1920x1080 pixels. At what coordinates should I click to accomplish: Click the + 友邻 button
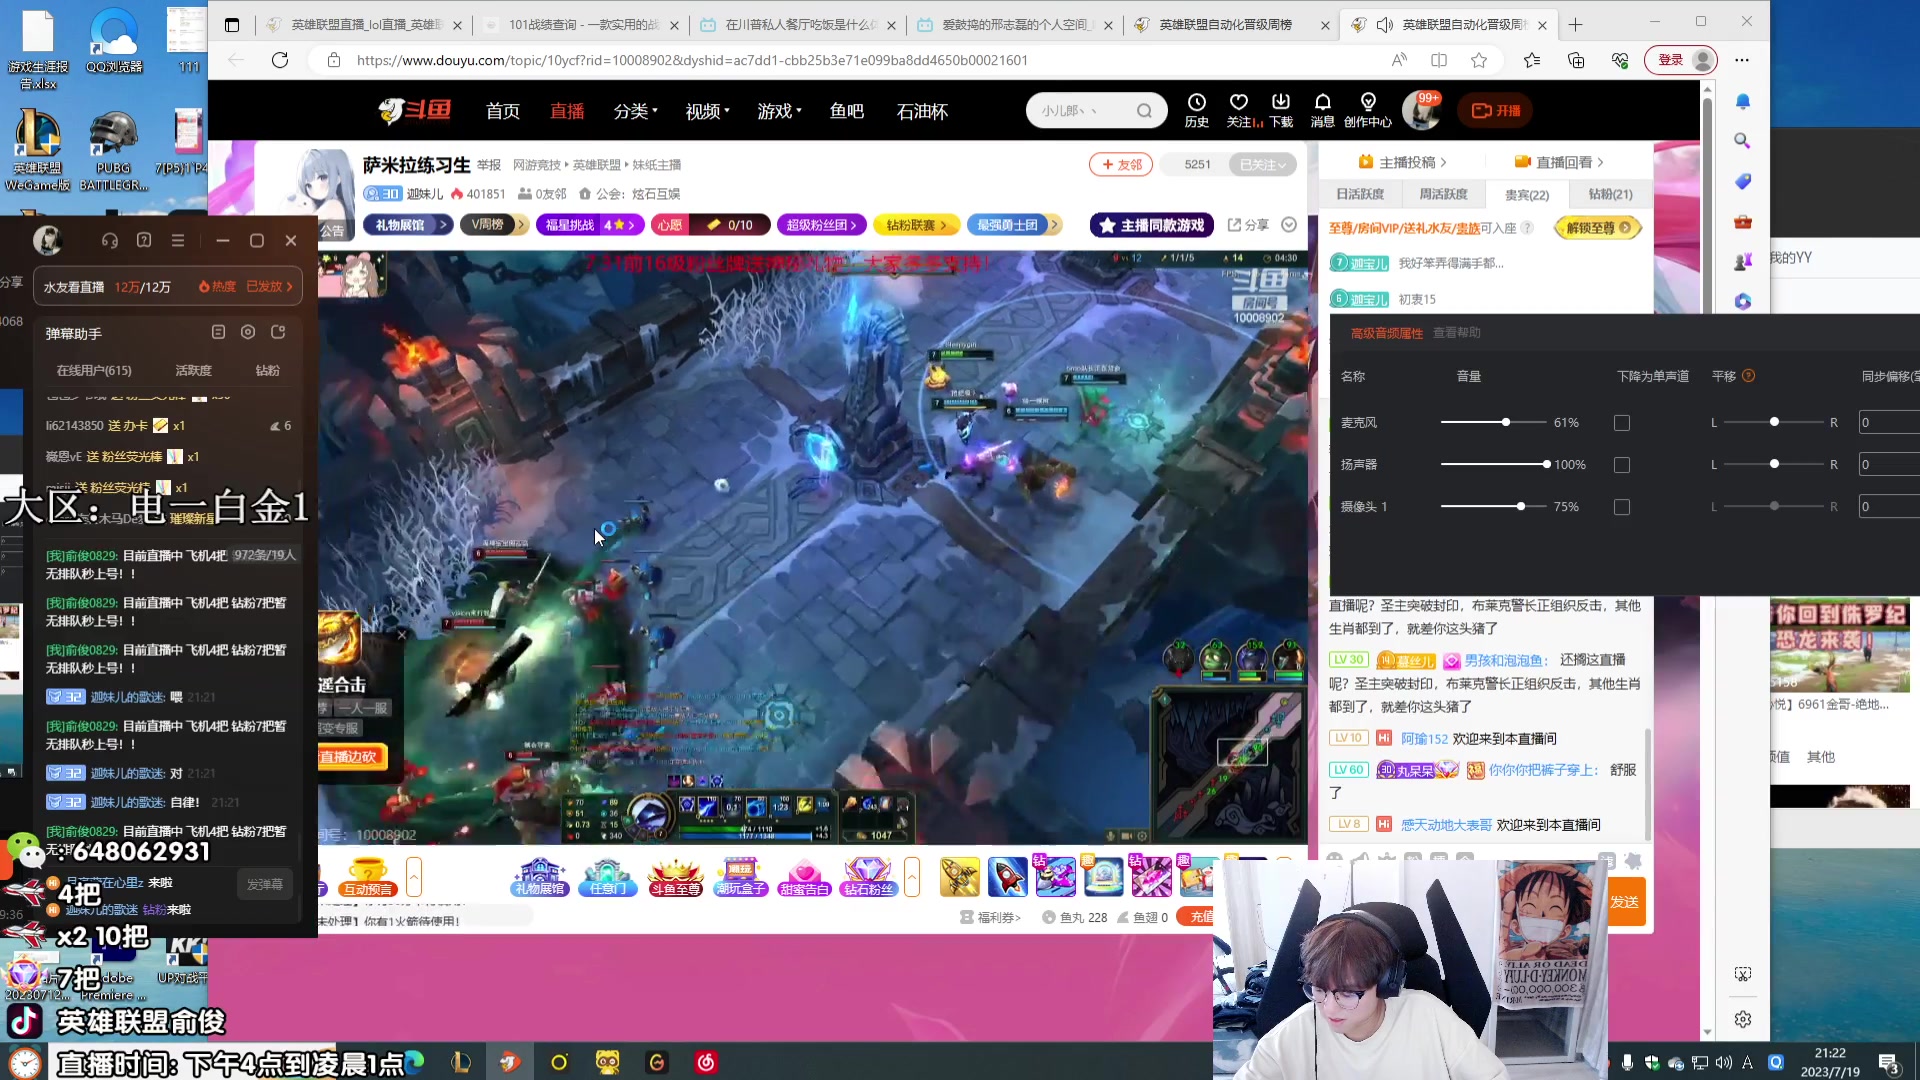[x=1121, y=165]
